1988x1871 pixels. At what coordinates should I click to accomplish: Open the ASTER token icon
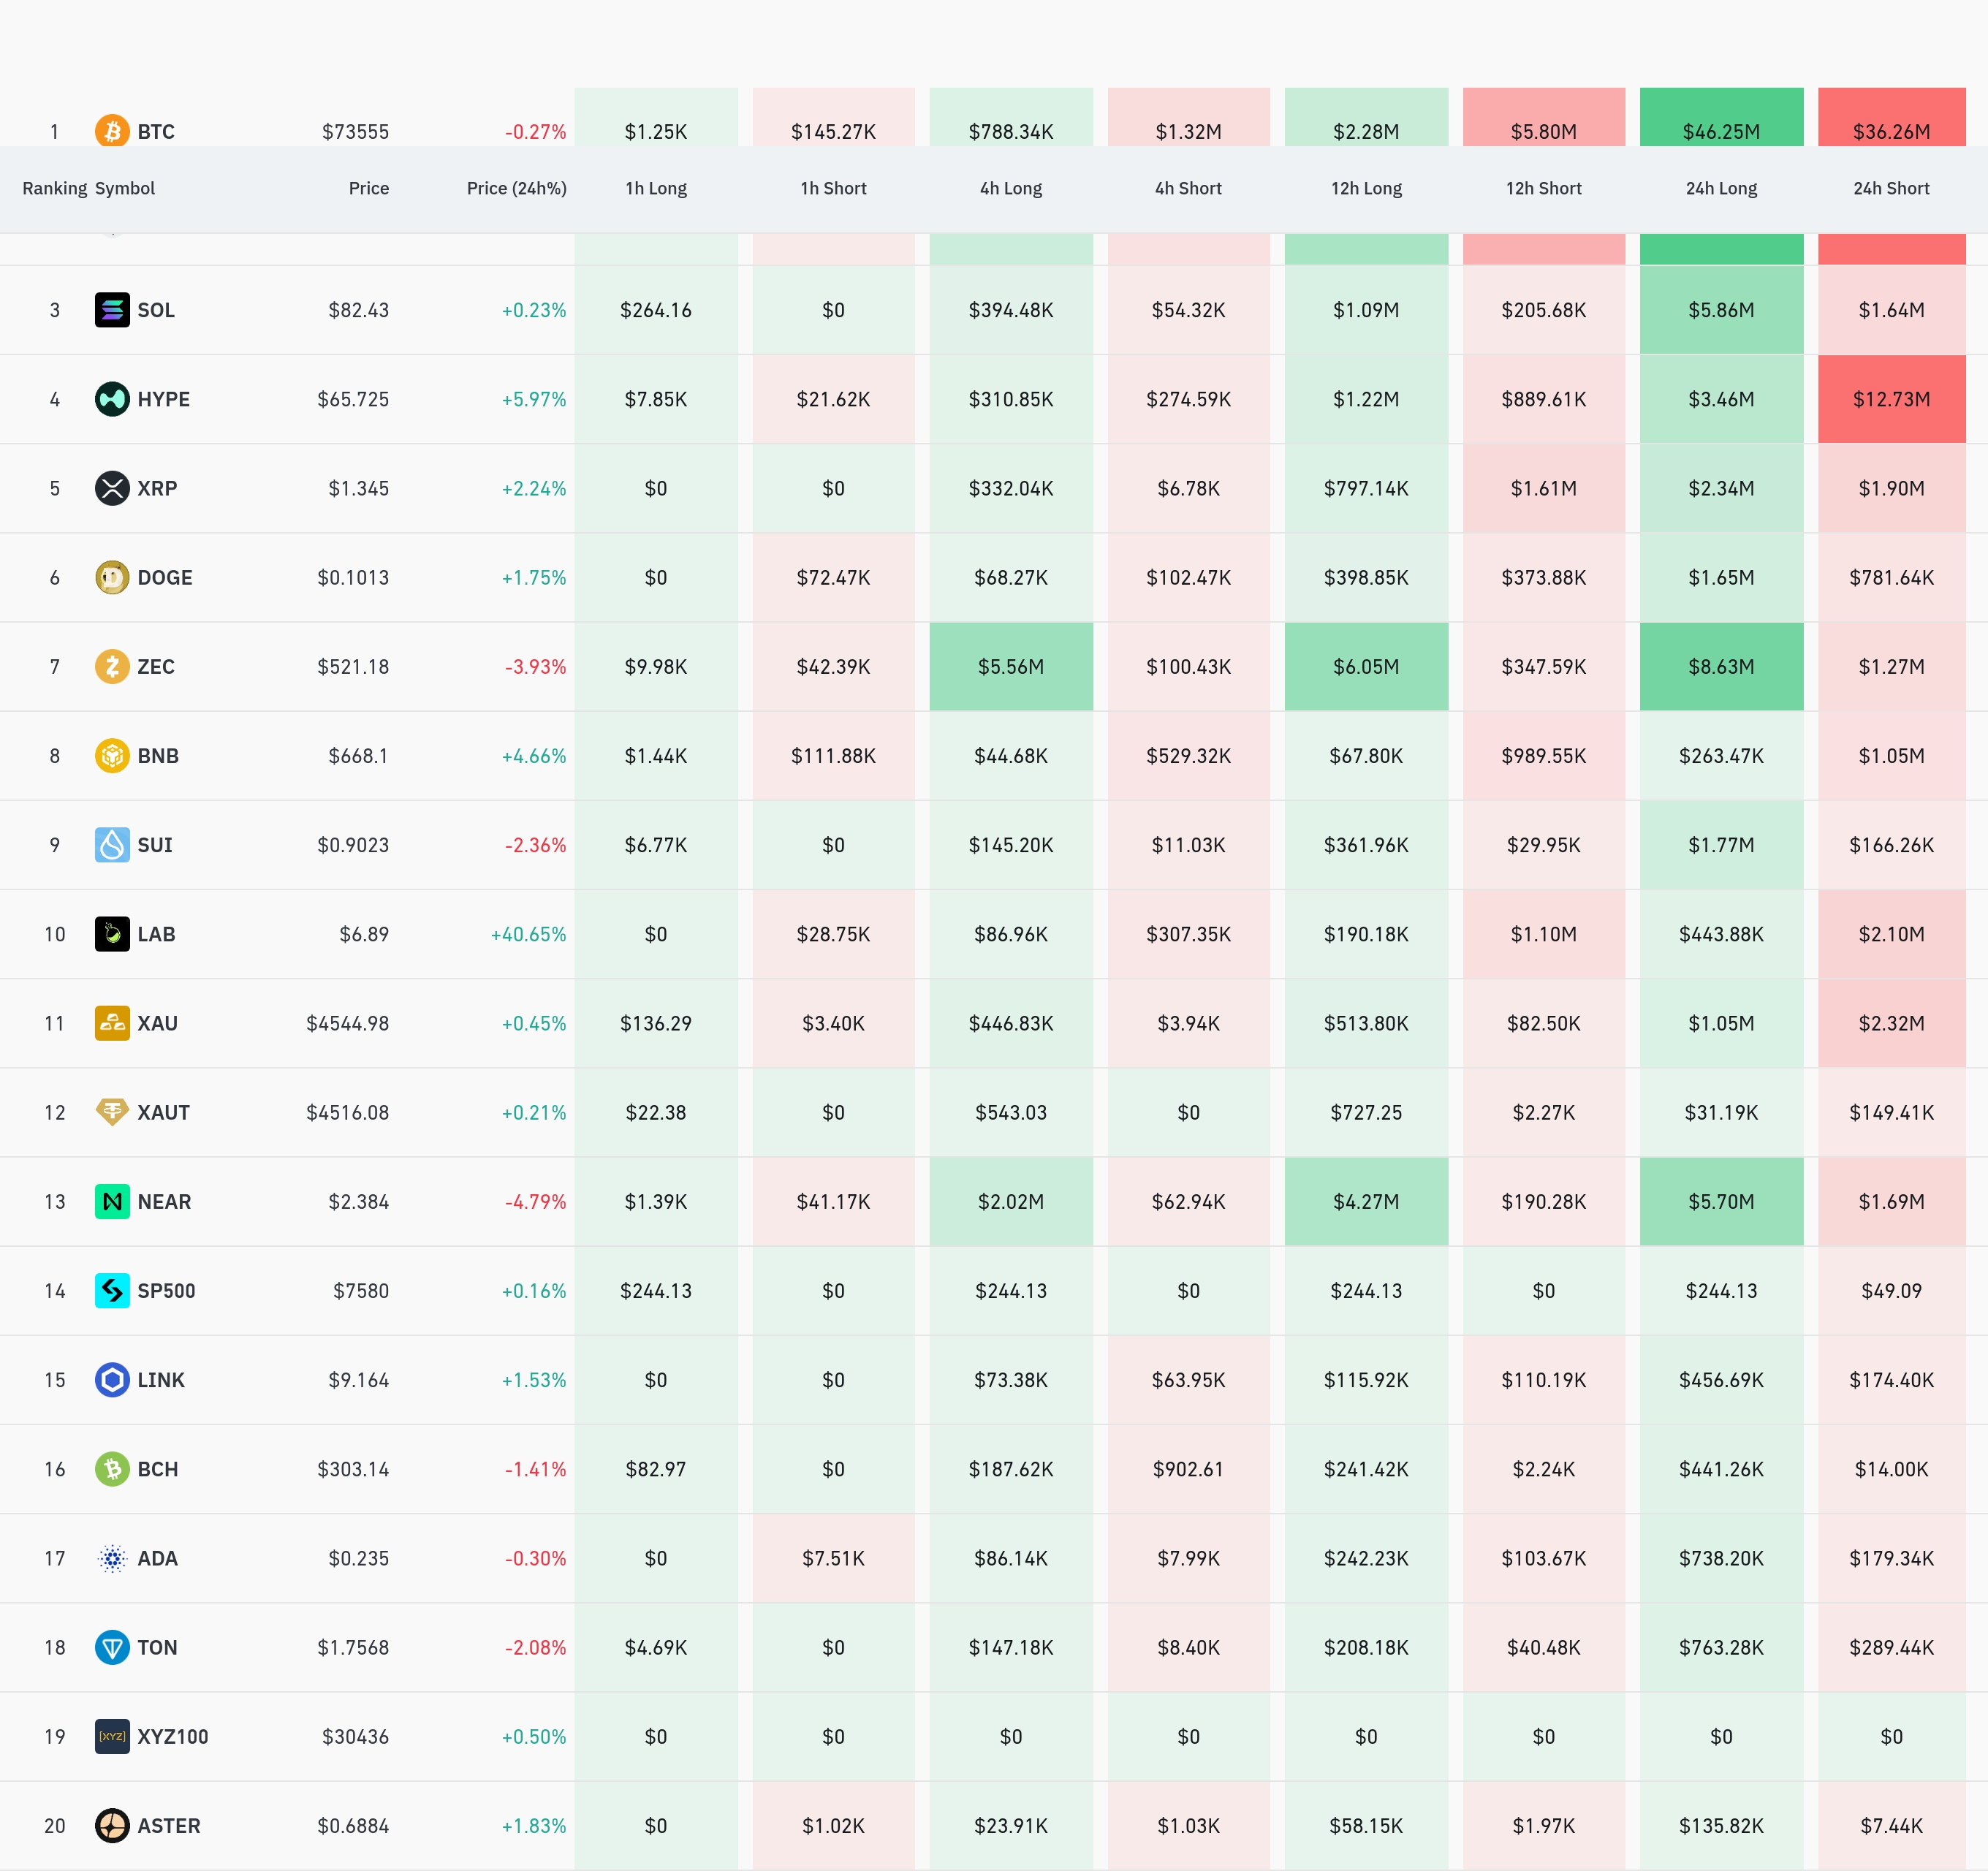112,1826
